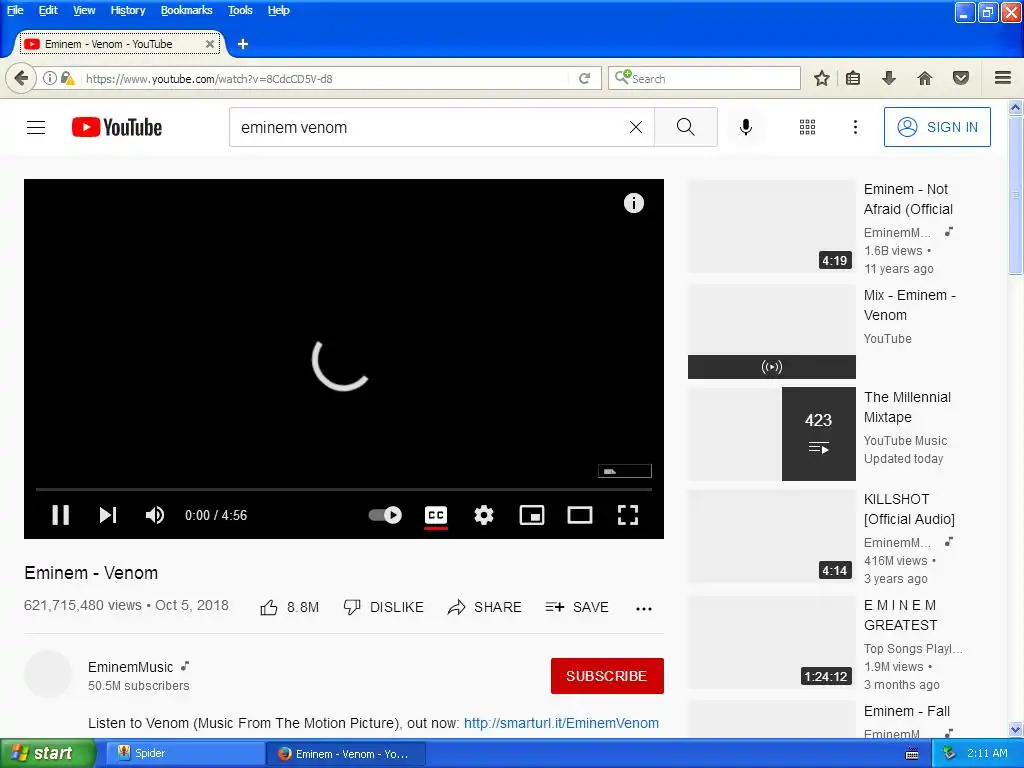Image resolution: width=1024 pixels, height=768 pixels.
Task: Enter fullscreen mode icon
Action: 628,515
